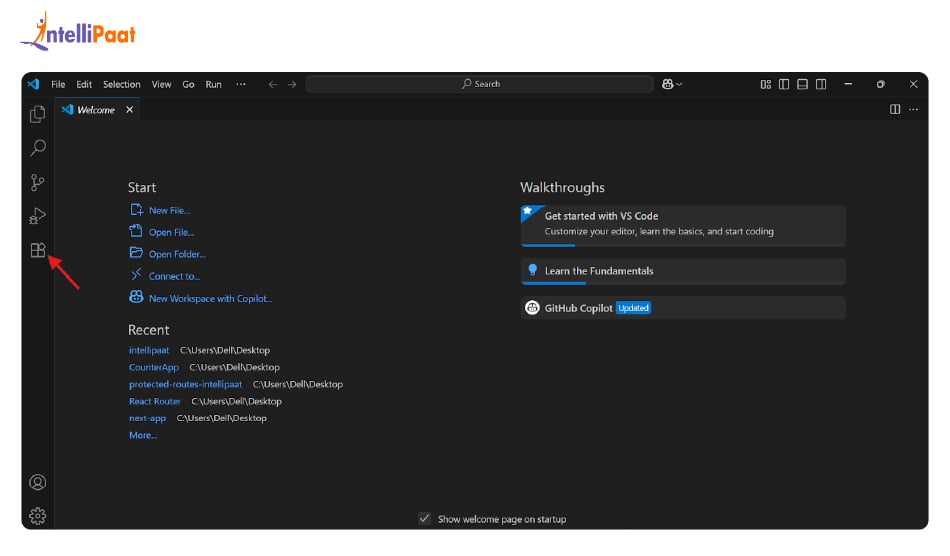Open the Go menu
The width and height of the screenshot is (950, 556).
tap(188, 84)
